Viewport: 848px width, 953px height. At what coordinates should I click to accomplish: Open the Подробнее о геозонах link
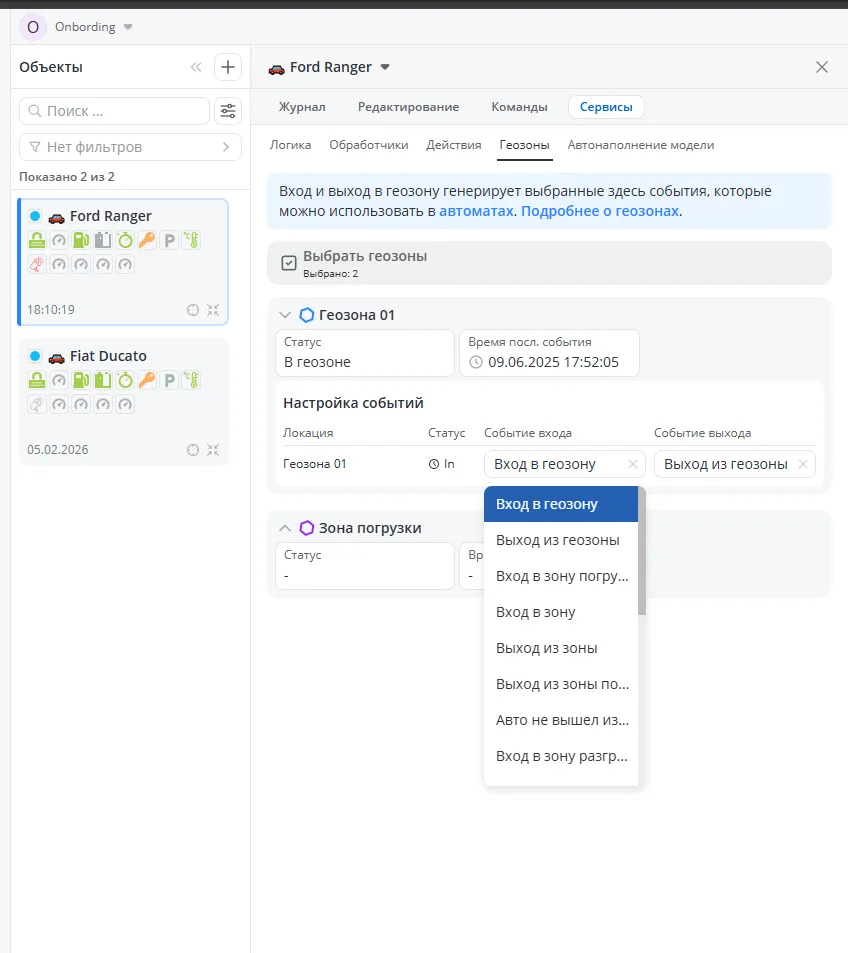[600, 211]
